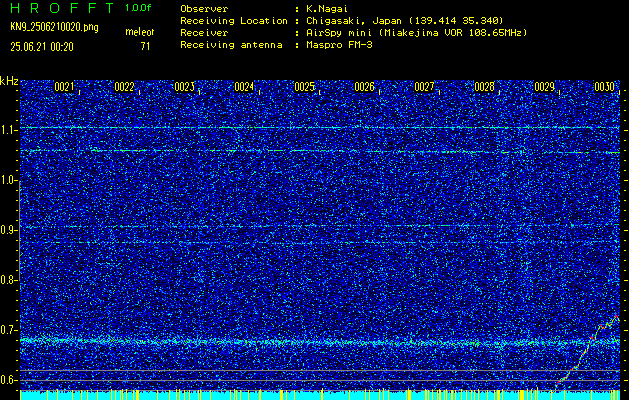The width and height of the screenshot is (629, 400).
Task: Click the cyan signal-level bar at bottom
Action: pyautogui.click(x=320, y=395)
